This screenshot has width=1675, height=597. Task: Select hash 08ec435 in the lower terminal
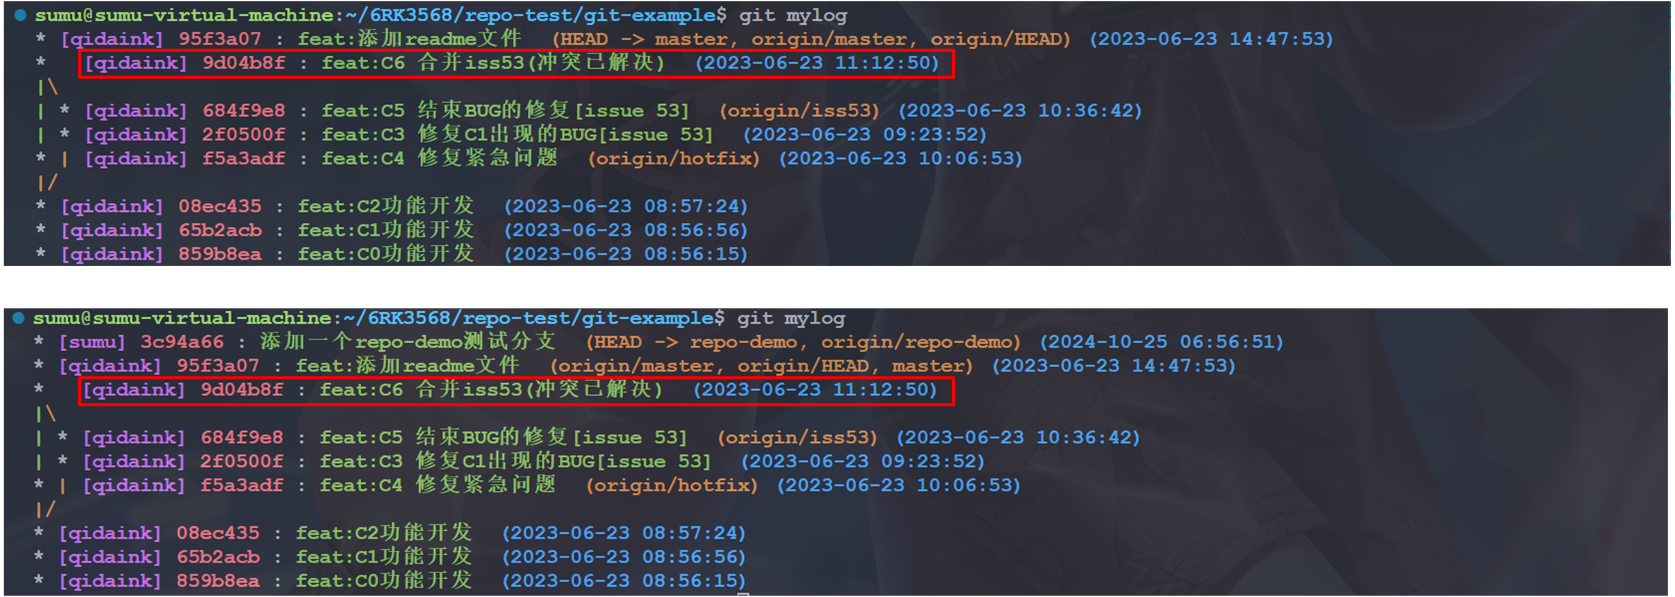pyautogui.click(x=218, y=534)
